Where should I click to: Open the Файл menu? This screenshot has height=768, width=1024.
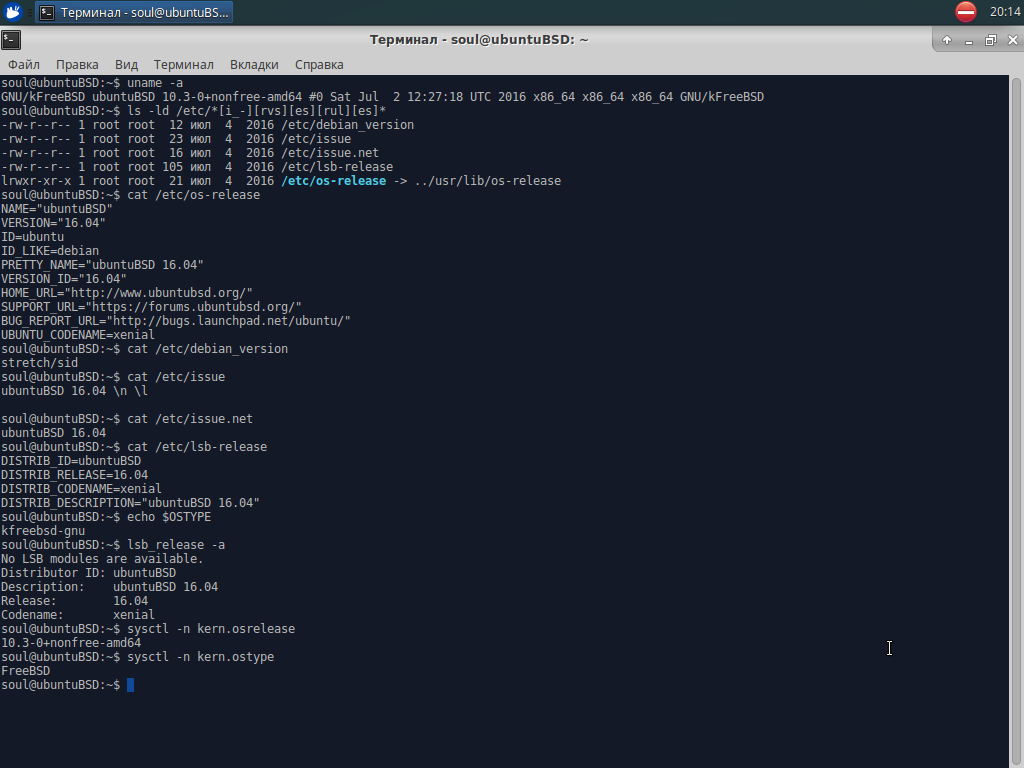click(x=24, y=65)
